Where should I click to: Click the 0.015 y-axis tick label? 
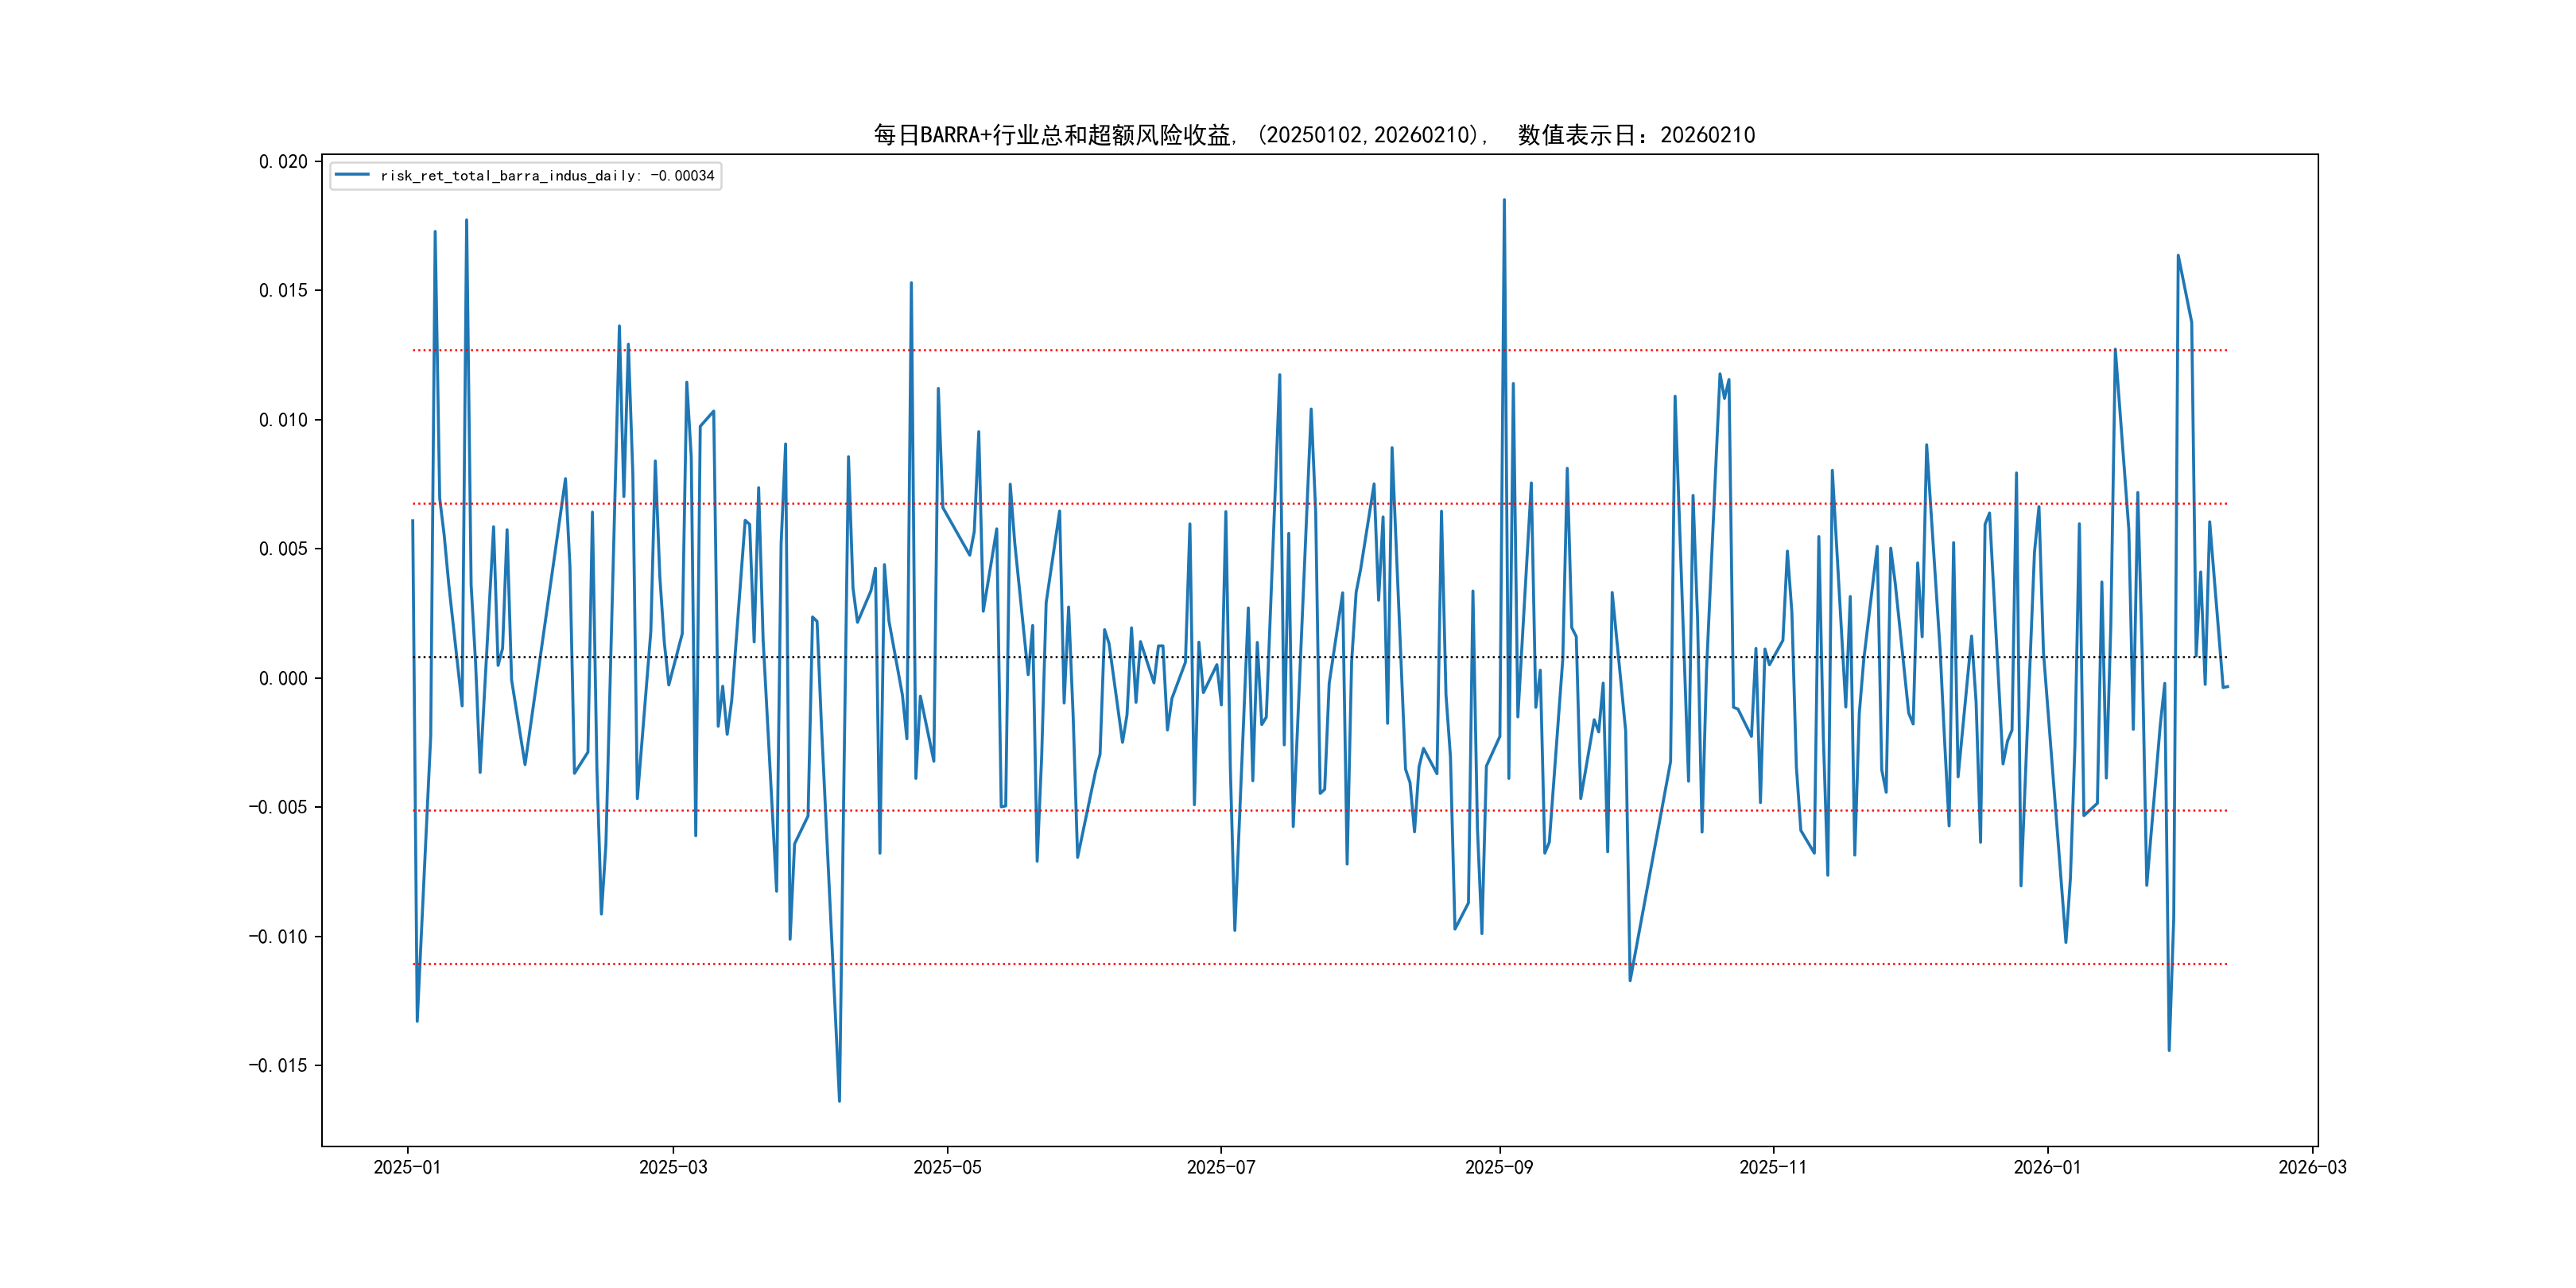(283, 291)
